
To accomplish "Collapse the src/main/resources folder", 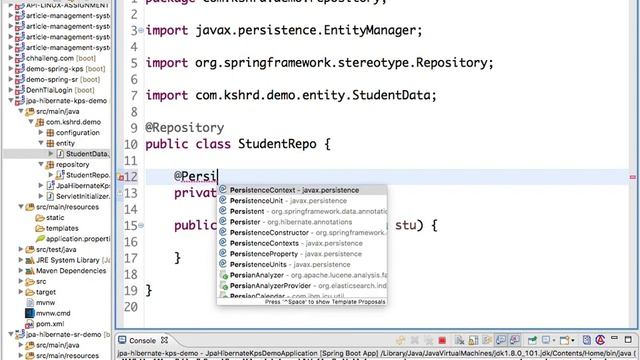I will coord(21,207).
